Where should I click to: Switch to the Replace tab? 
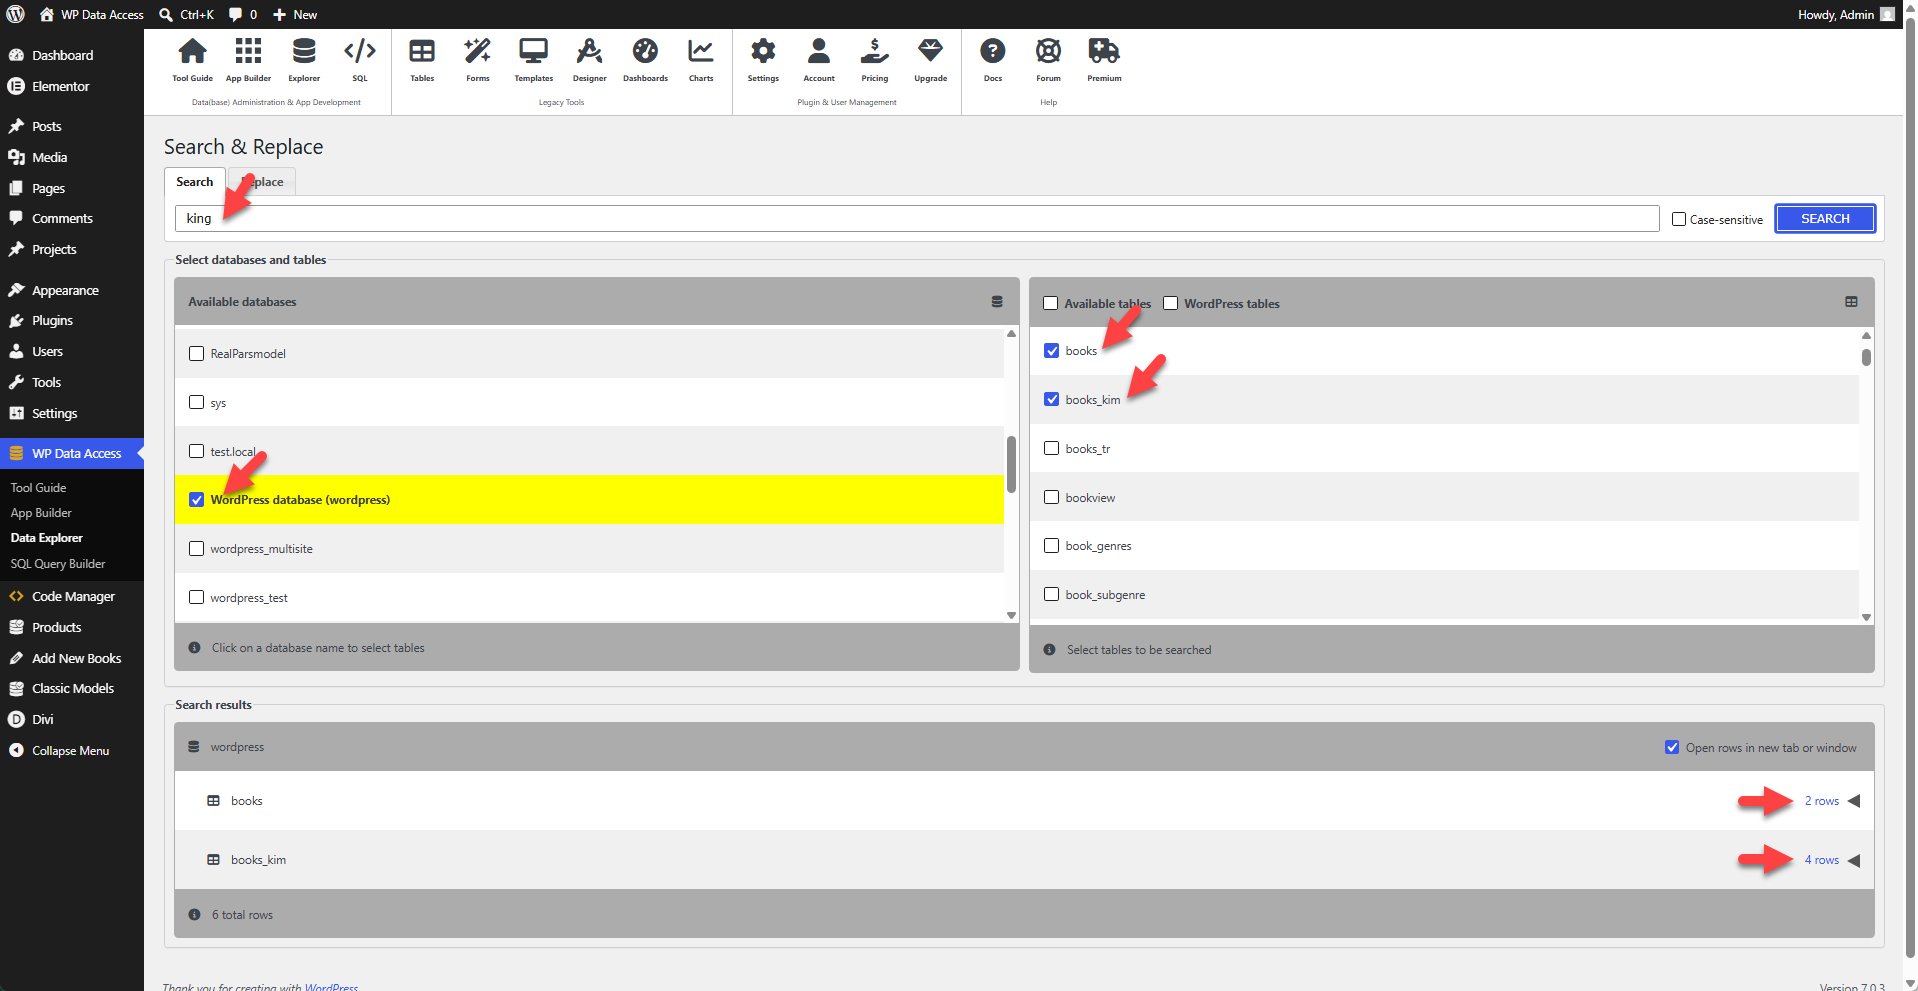(262, 182)
